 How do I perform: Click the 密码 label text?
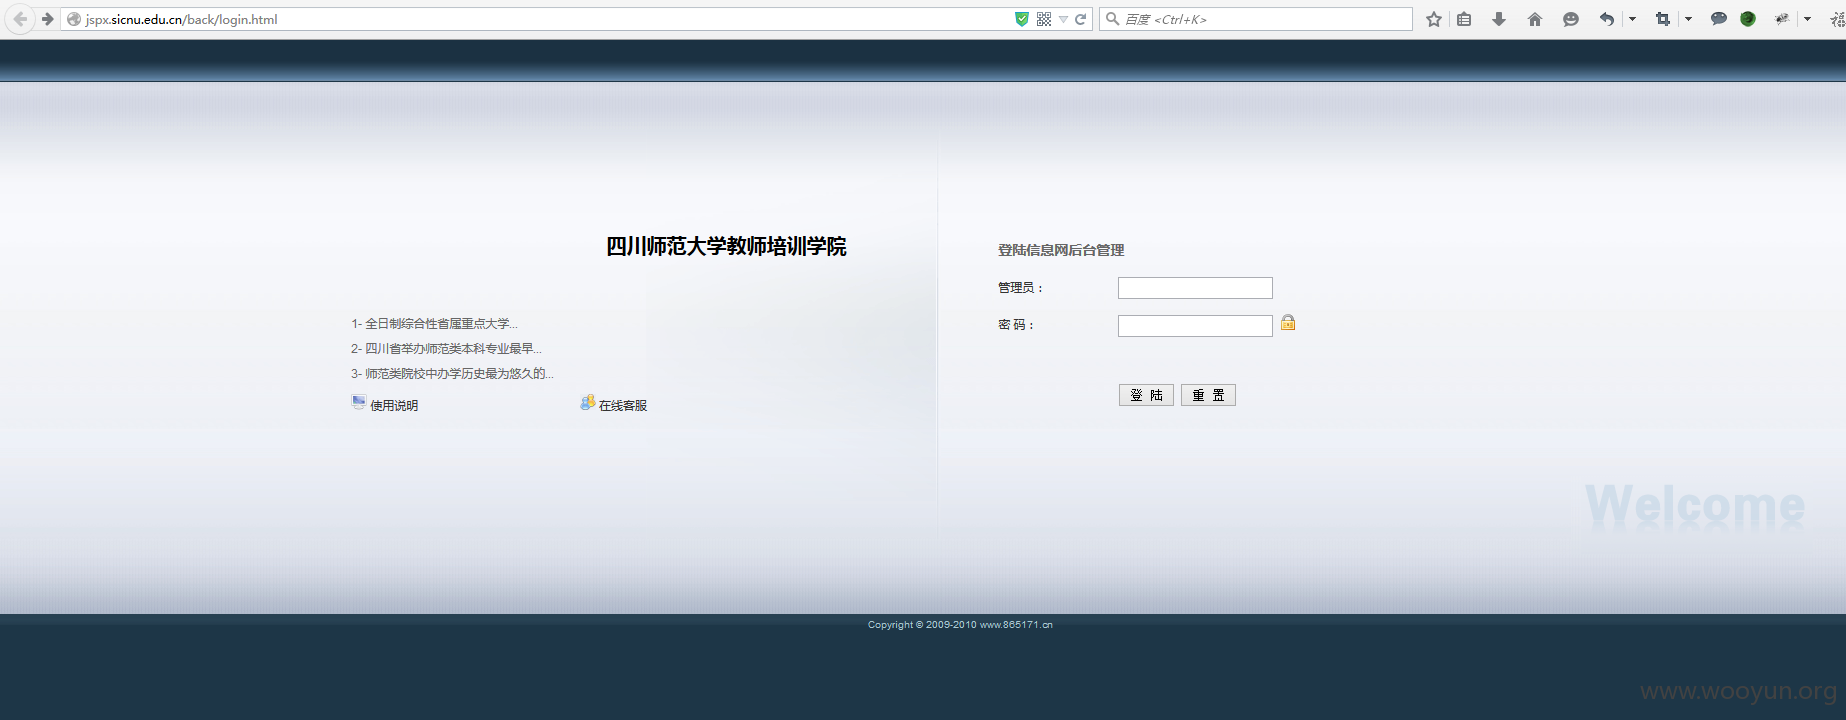click(x=1015, y=325)
